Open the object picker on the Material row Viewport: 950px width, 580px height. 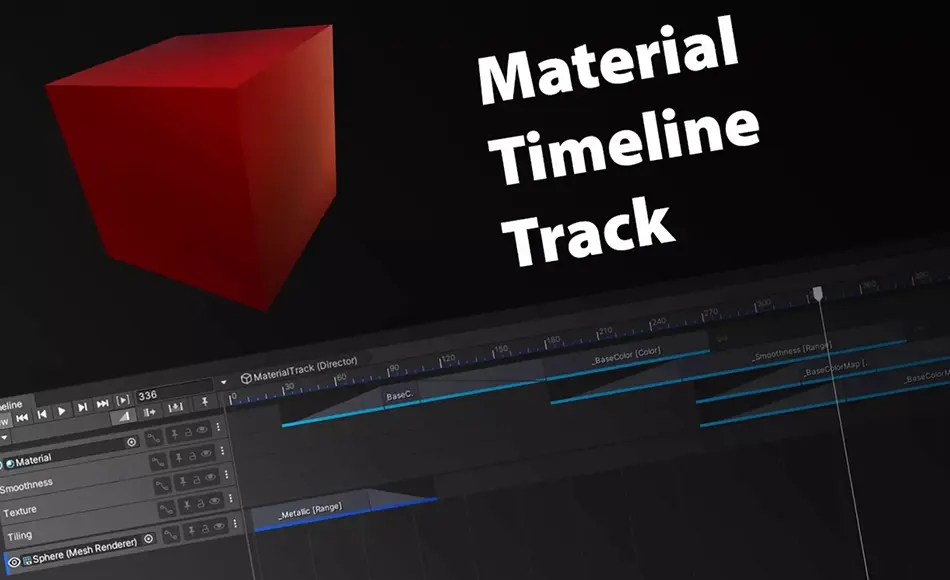click(131, 442)
